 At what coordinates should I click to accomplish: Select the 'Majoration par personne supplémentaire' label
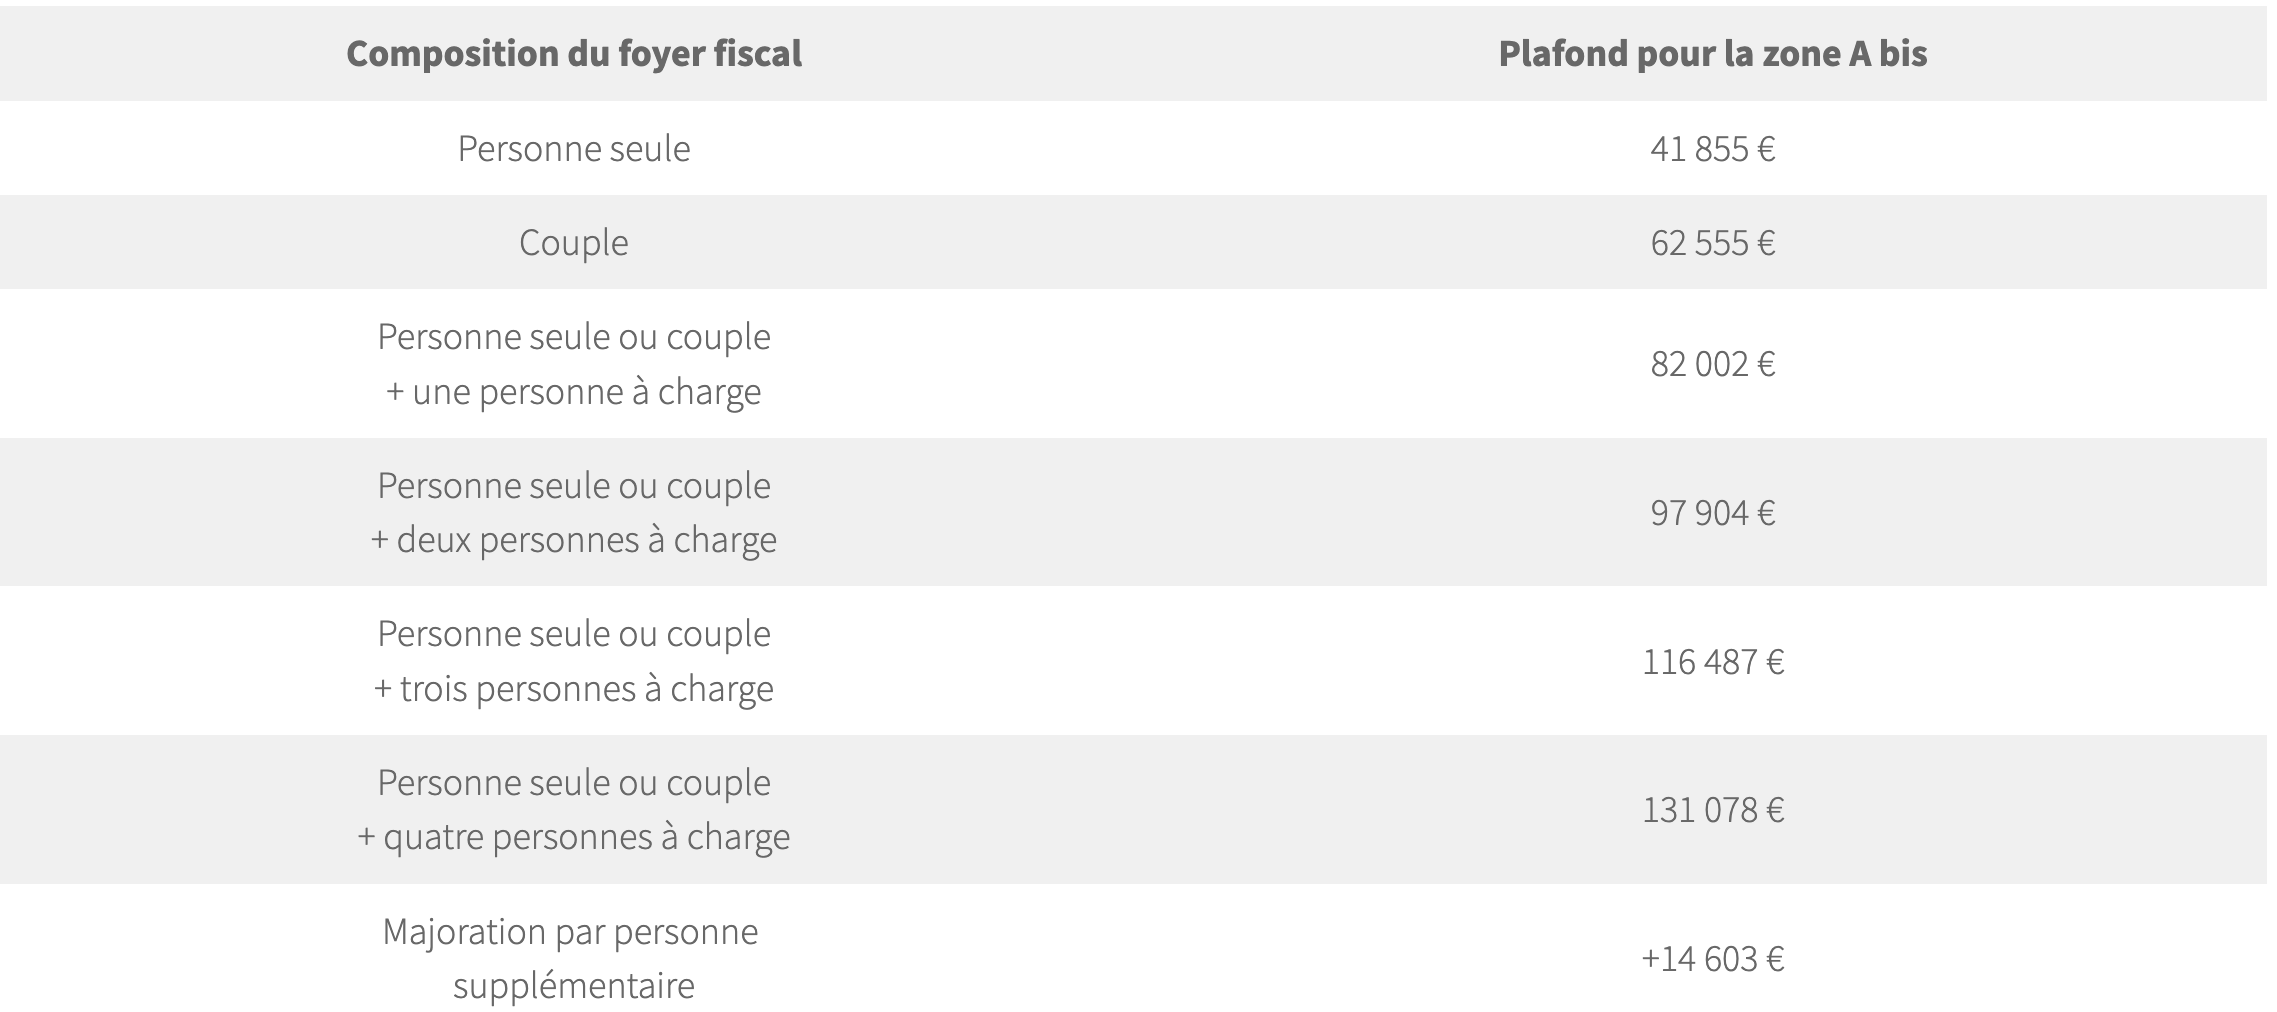click(572, 958)
